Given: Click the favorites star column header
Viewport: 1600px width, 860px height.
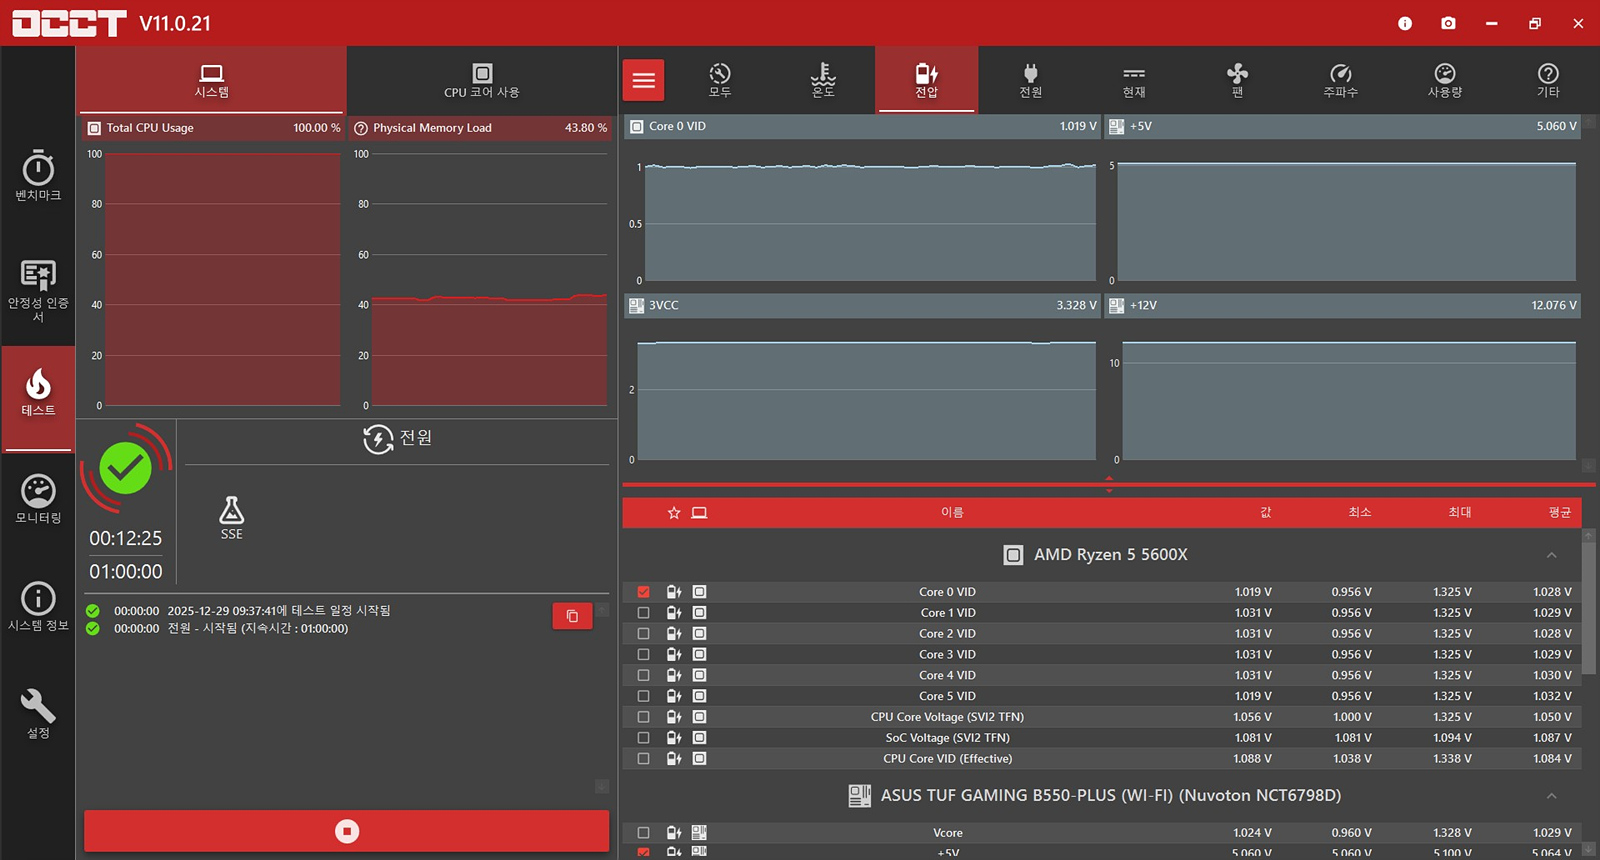Looking at the screenshot, I should point(674,513).
